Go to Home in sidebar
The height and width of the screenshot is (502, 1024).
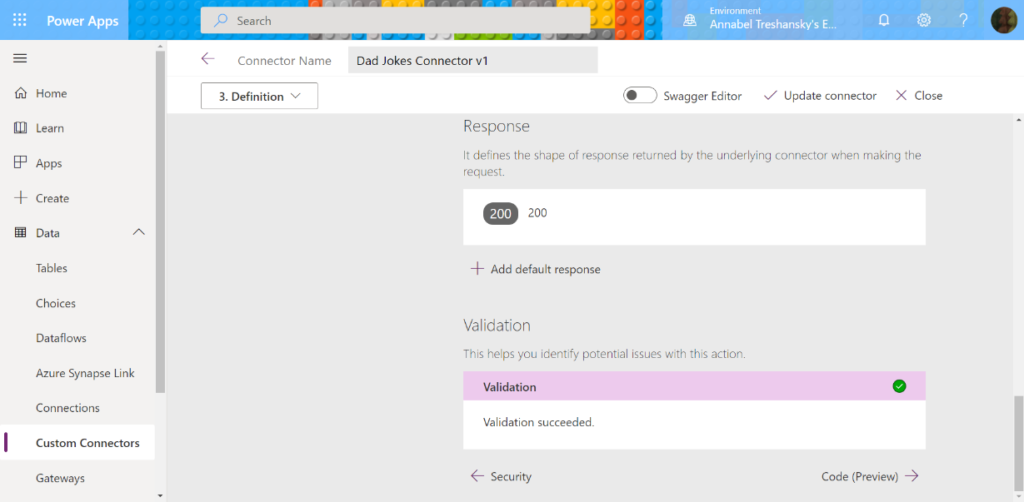[51, 93]
